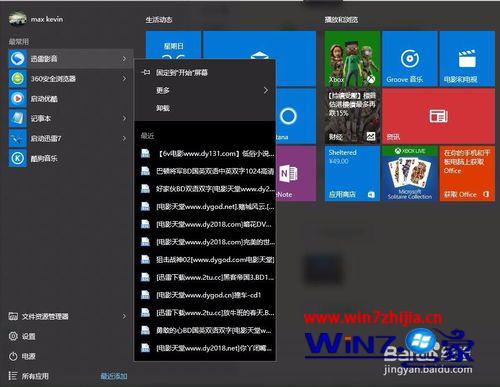The image size is (500, 387).
Task: Launch the 电影和电视 tile
Action: [x=467, y=59]
